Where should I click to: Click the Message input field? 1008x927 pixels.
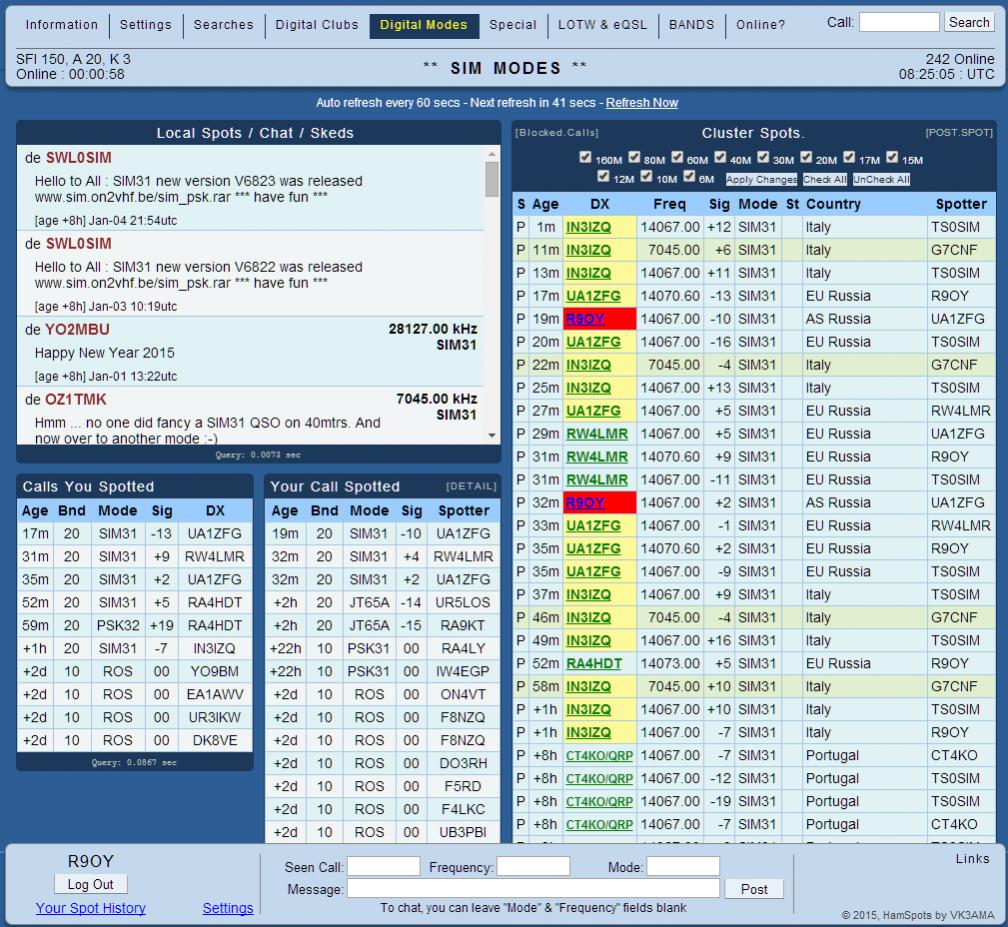tap(533, 889)
